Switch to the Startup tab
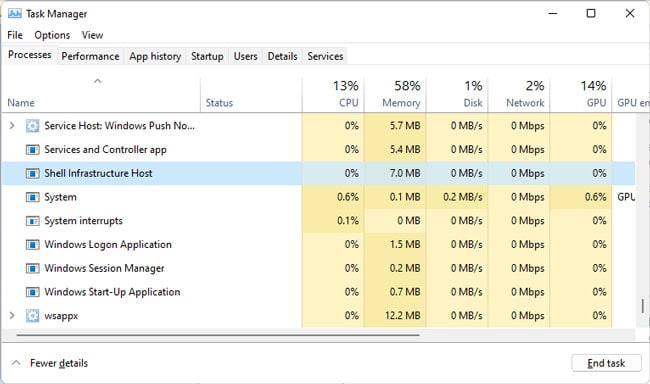 [x=207, y=56]
